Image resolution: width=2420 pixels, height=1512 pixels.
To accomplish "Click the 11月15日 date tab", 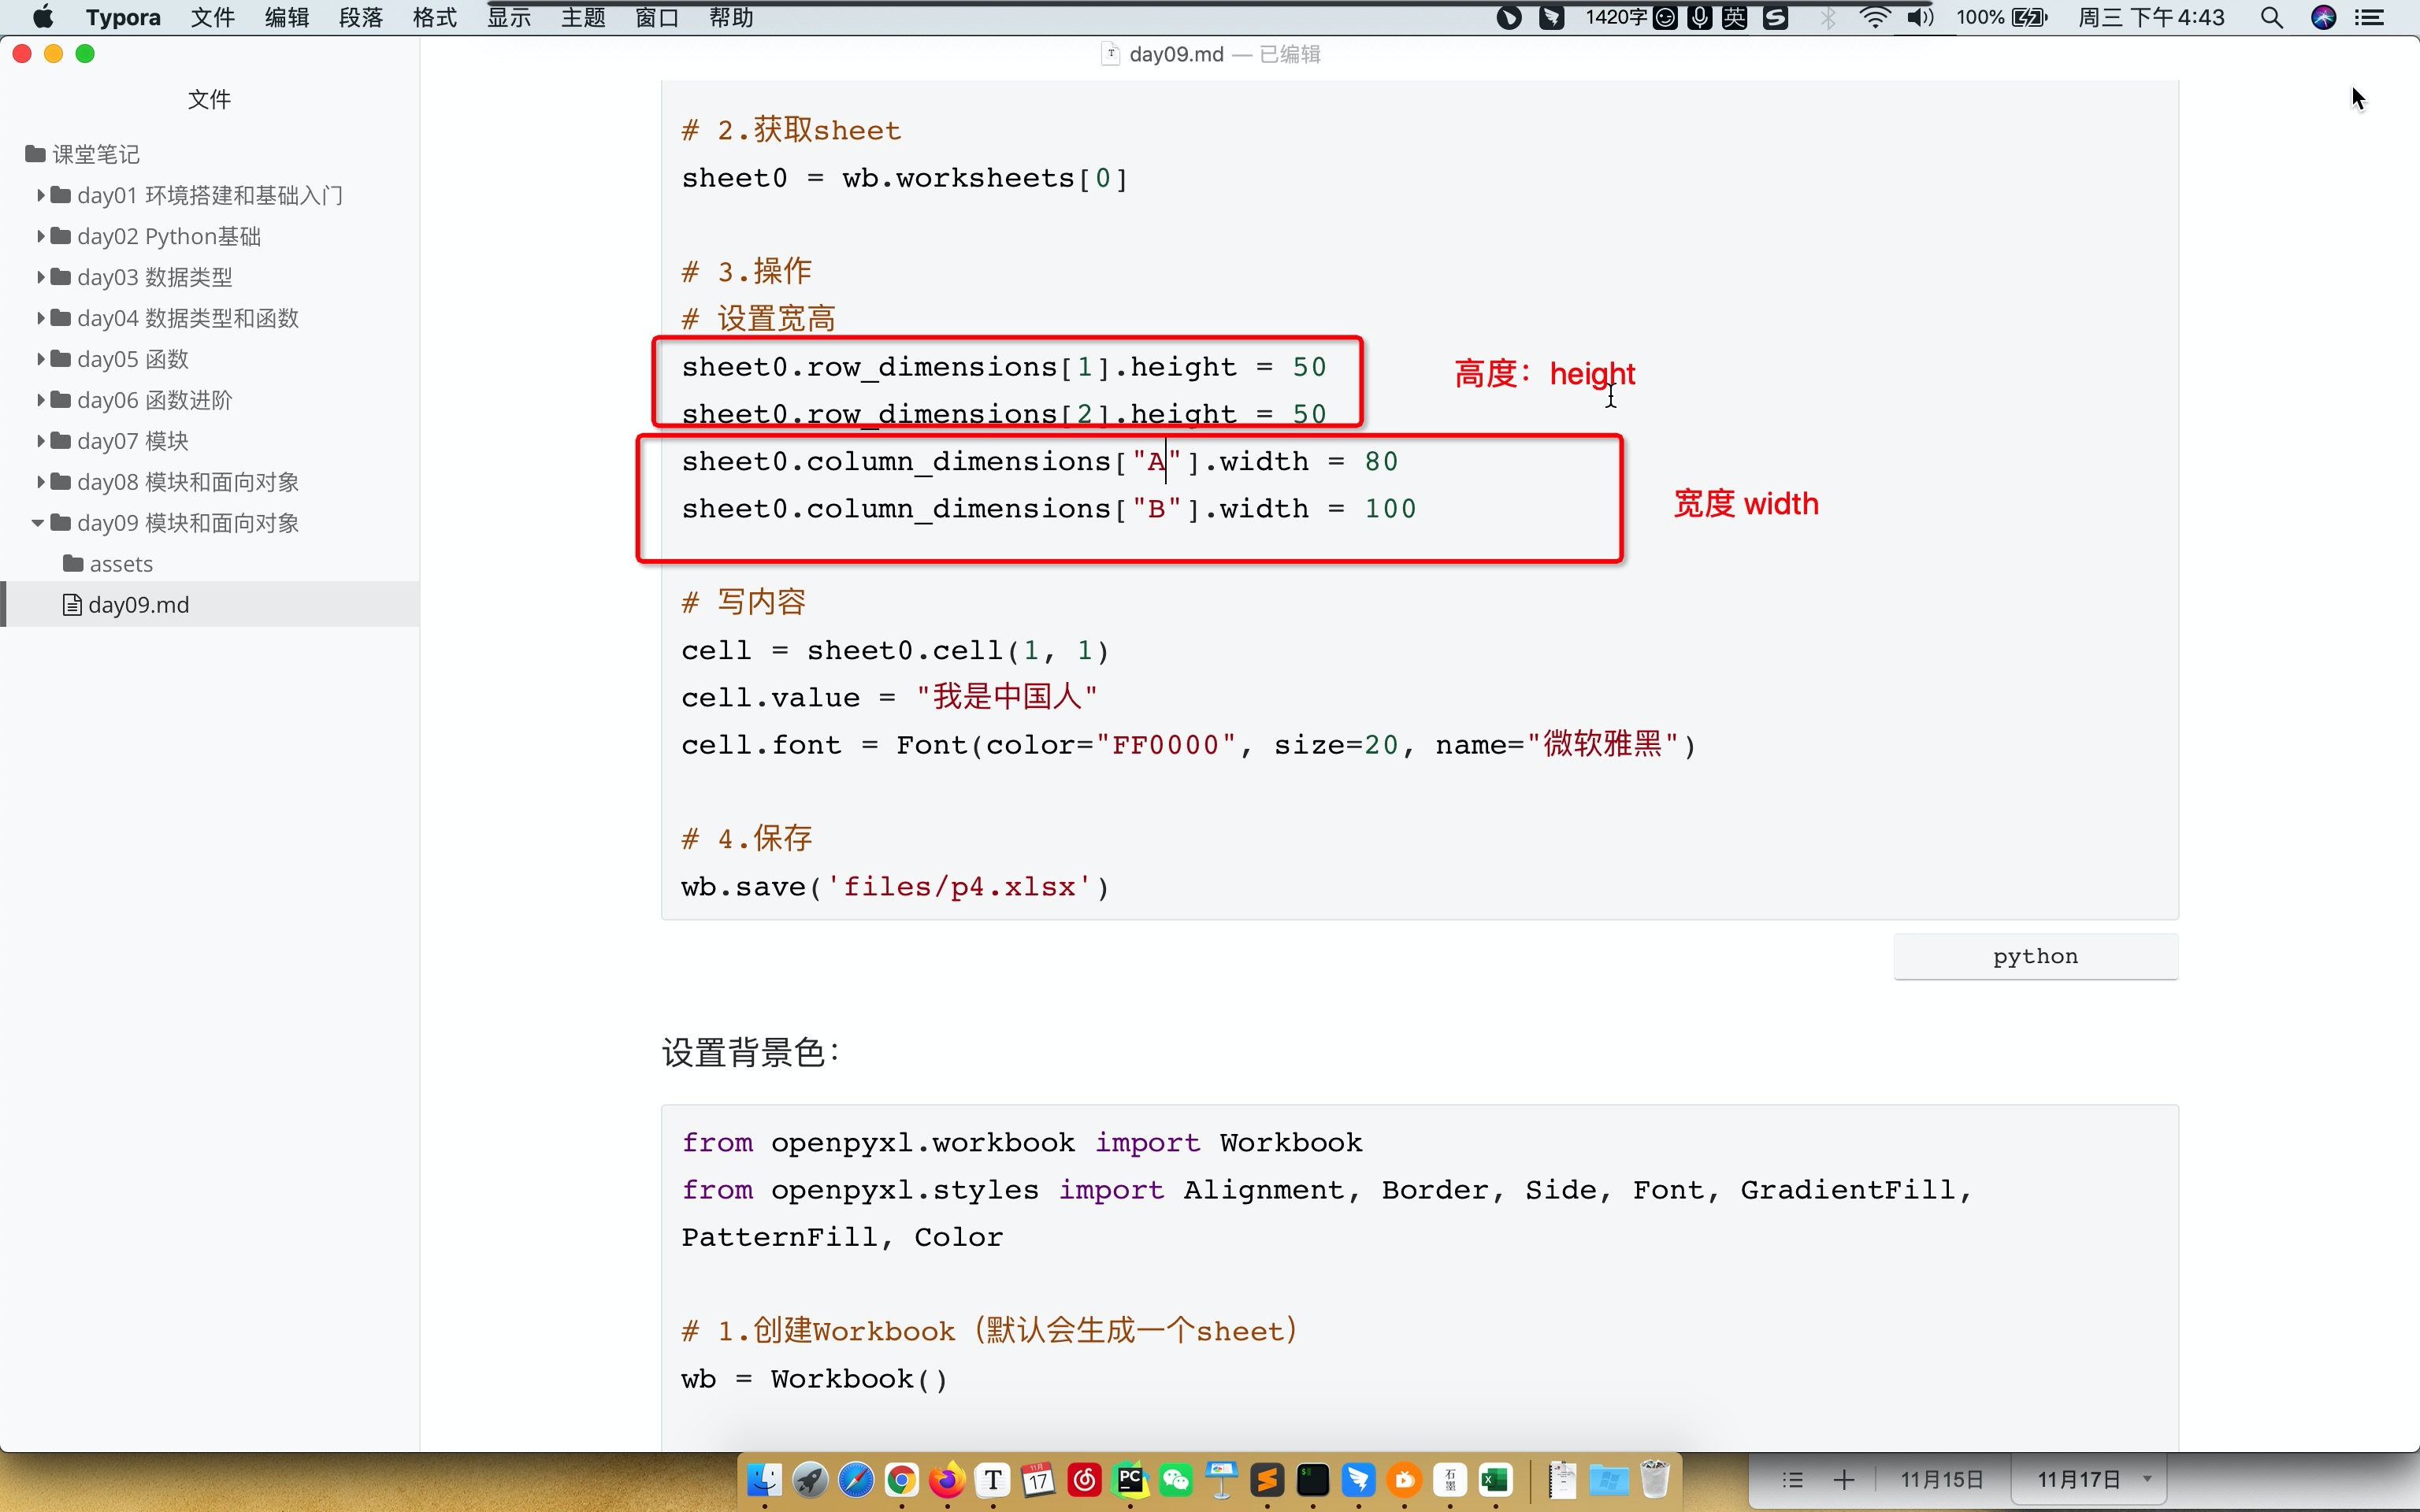I will pos(1941,1480).
